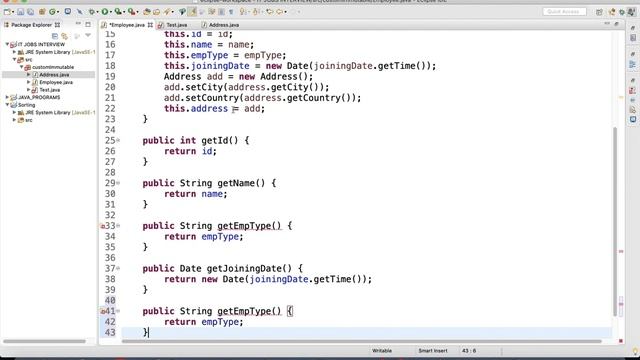Viewport: 640px width, 360px height.
Task: Click cursor position 43 : 6 in status bar
Action: 469,351
